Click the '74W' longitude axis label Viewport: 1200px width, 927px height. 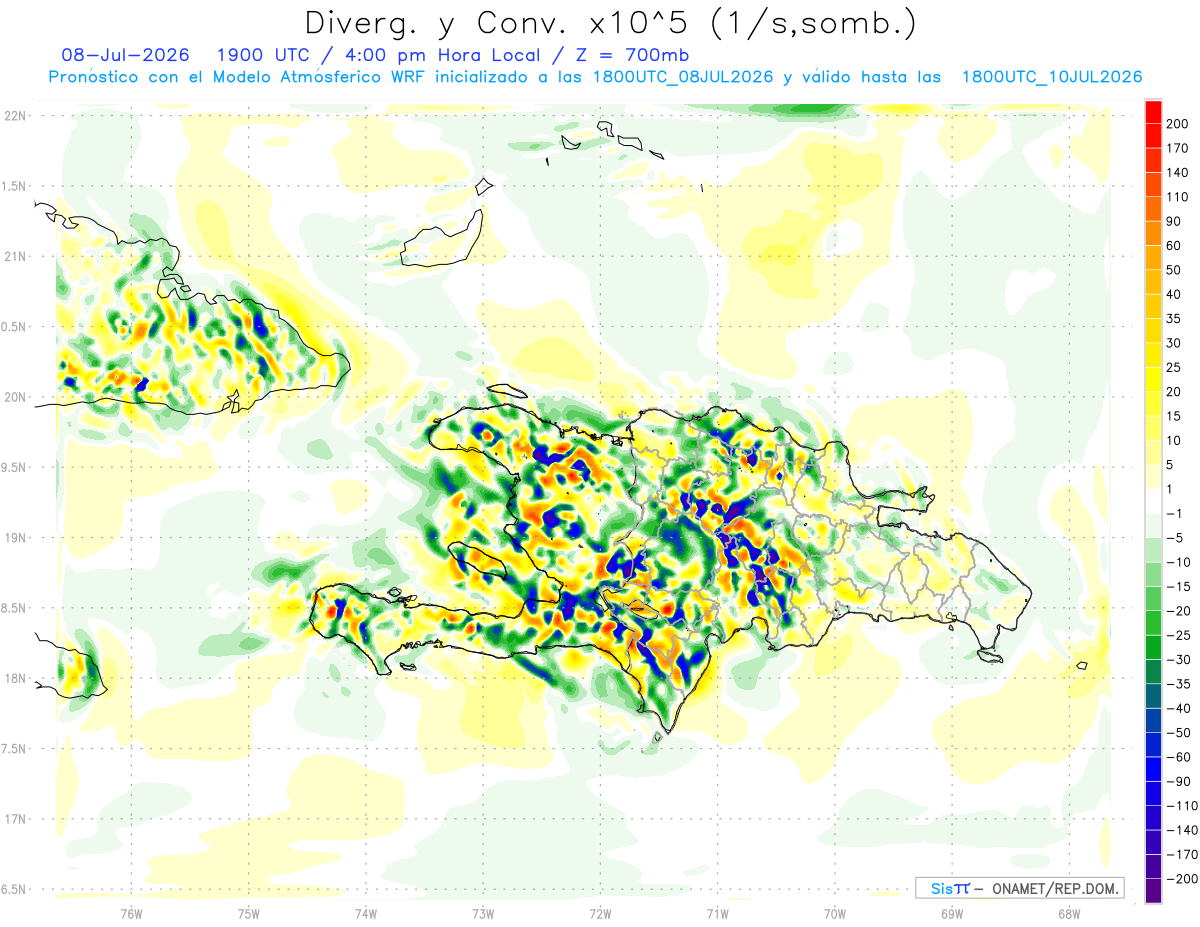[x=366, y=912]
